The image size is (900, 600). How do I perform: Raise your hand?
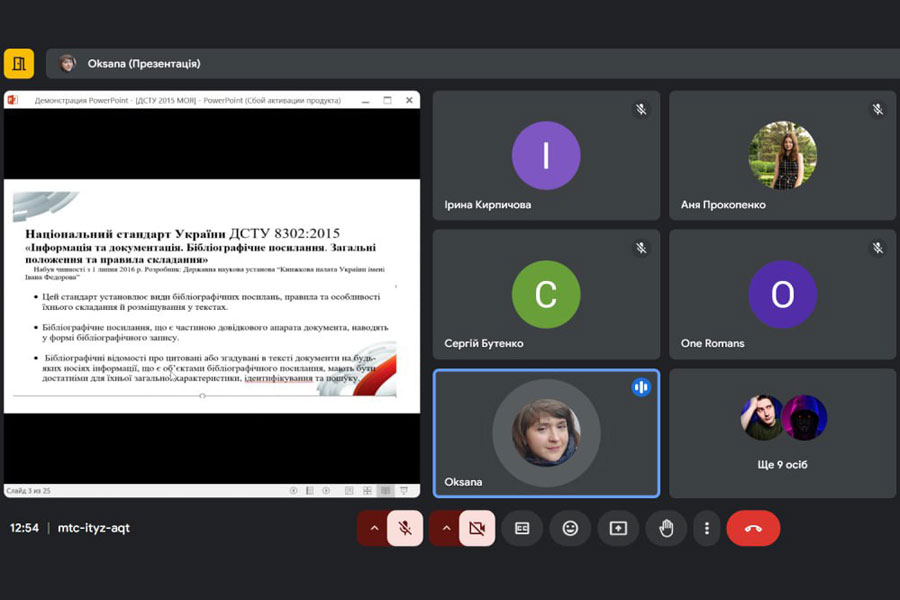[666, 528]
